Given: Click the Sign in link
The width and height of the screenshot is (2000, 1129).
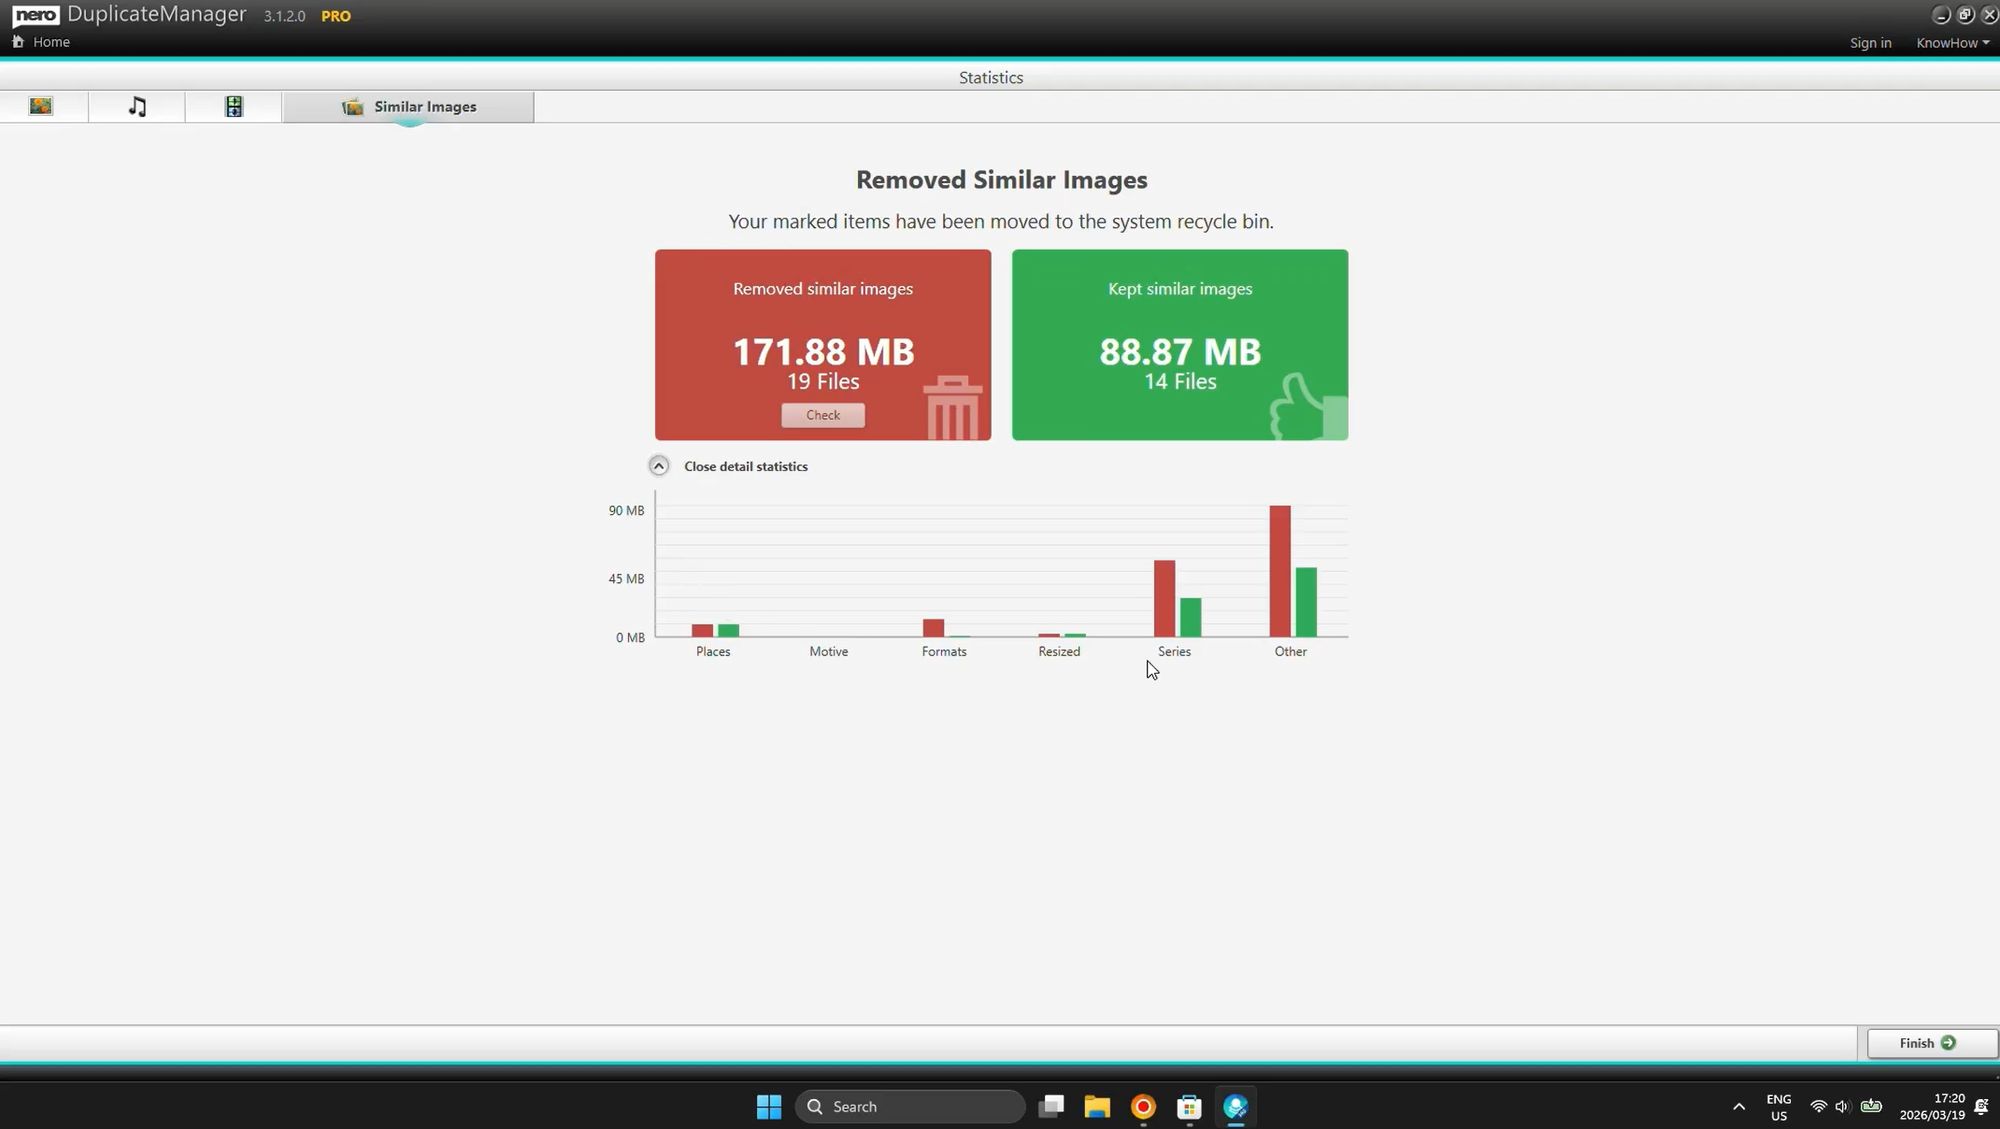Looking at the screenshot, I should 1870,42.
